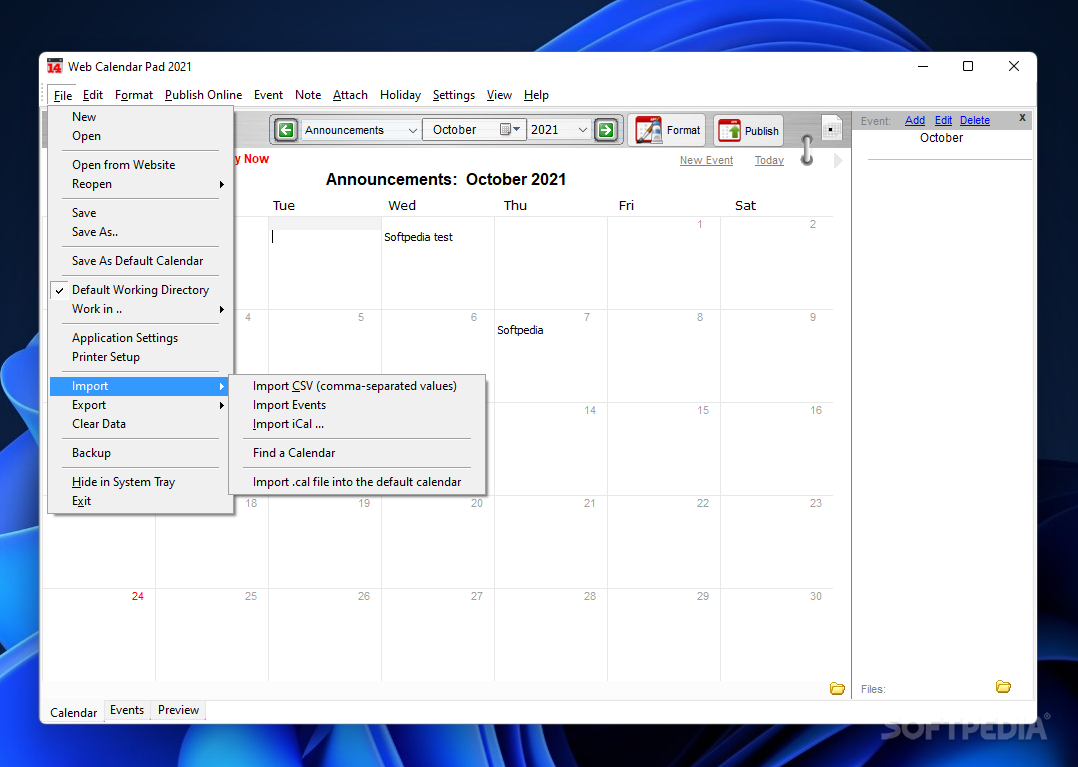
Task: Open the View menu
Action: (x=499, y=95)
